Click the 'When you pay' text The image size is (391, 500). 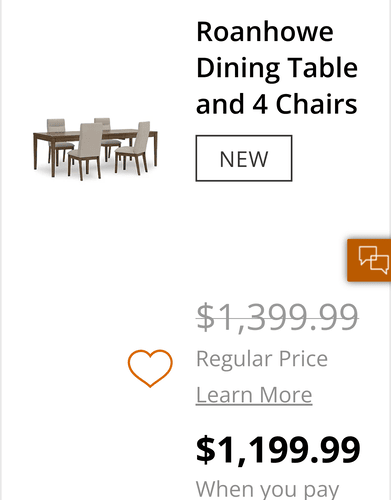coord(267,489)
